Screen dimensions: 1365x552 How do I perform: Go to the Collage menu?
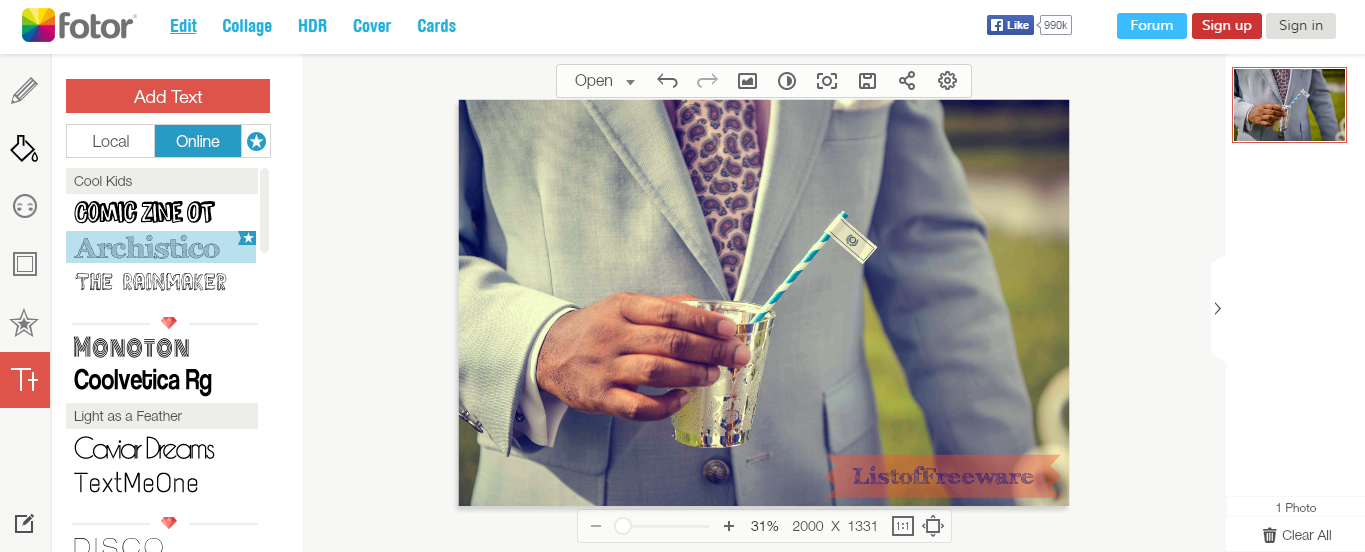(247, 26)
